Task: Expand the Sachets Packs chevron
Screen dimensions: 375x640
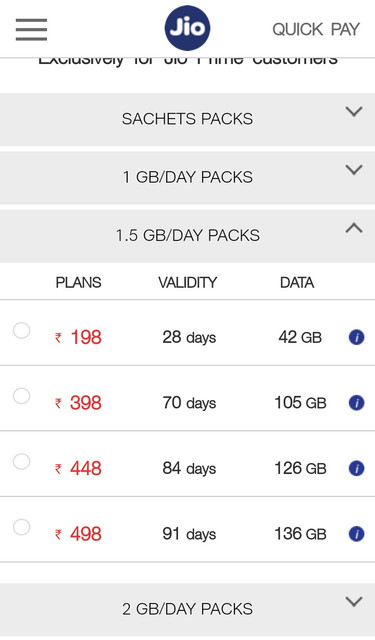Action: [x=354, y=111]
